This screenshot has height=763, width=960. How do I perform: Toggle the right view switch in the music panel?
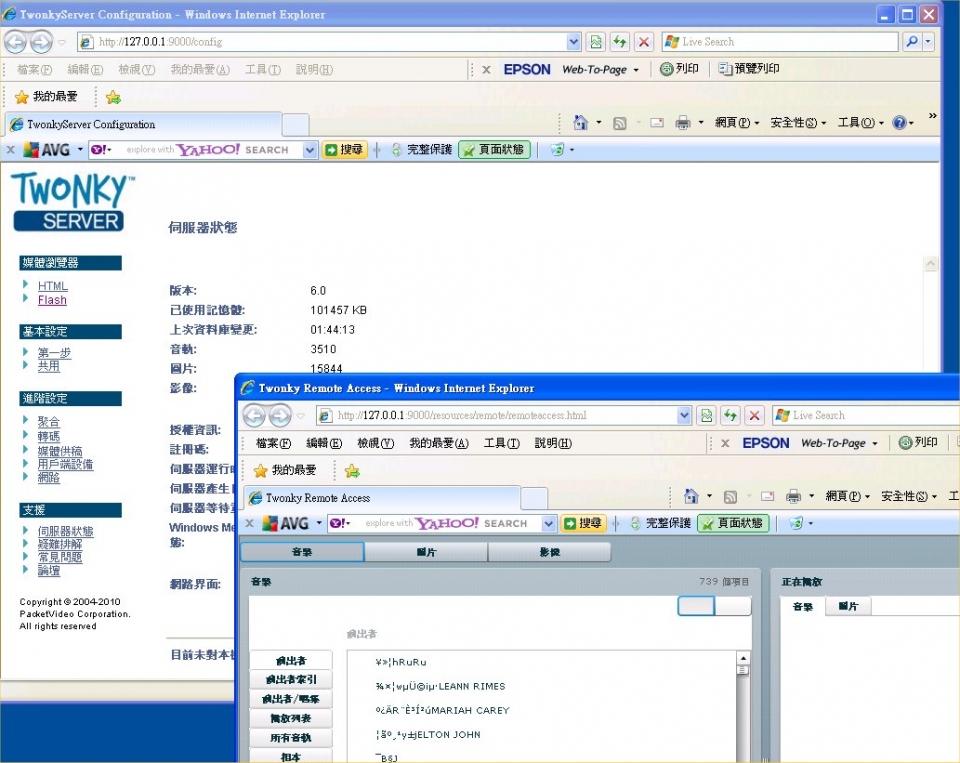(x=733, y=606)
